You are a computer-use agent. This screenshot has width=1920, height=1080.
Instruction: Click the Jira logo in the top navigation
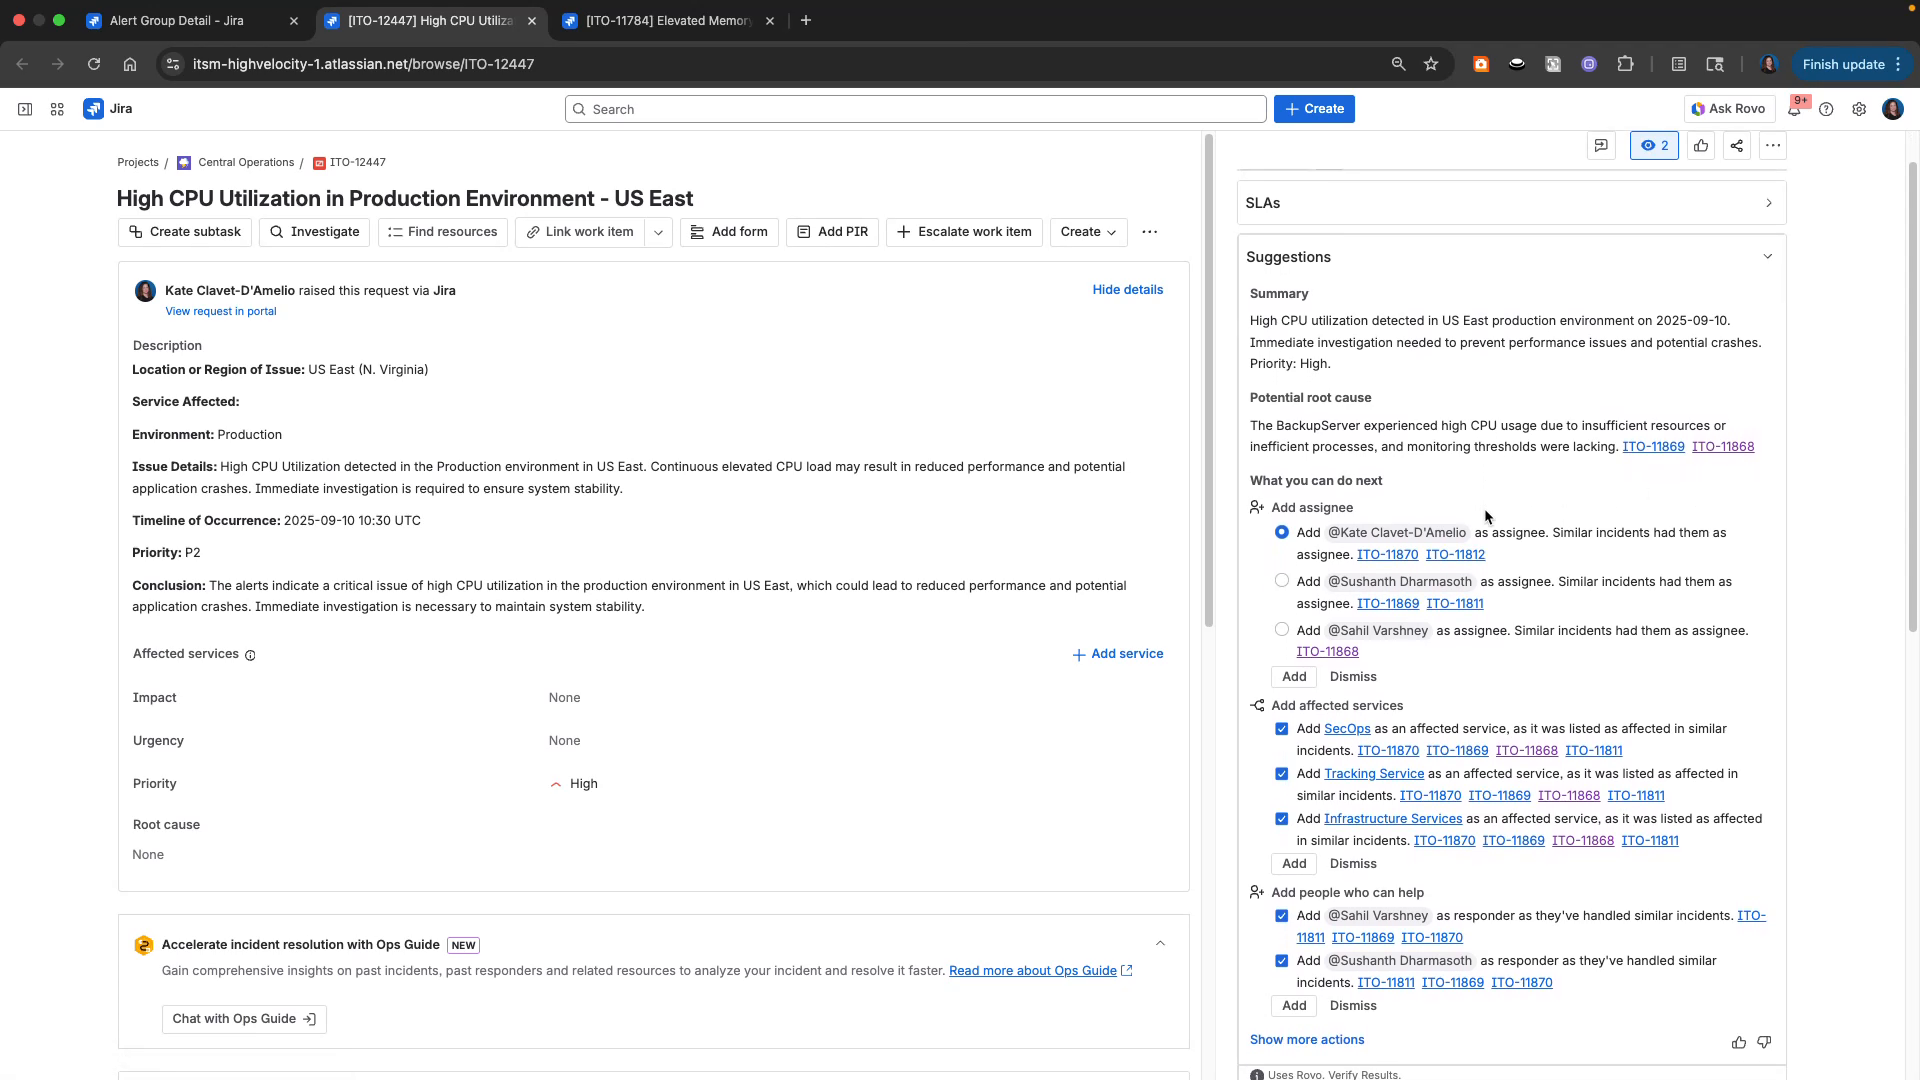pos(93,109)
